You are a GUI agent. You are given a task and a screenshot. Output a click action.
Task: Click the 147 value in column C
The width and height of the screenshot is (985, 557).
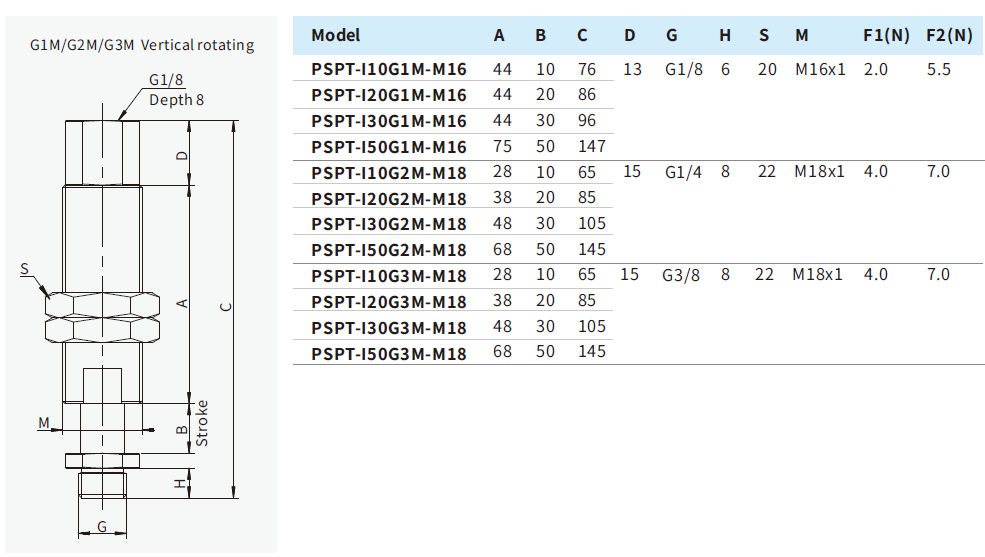coord(590,147)
